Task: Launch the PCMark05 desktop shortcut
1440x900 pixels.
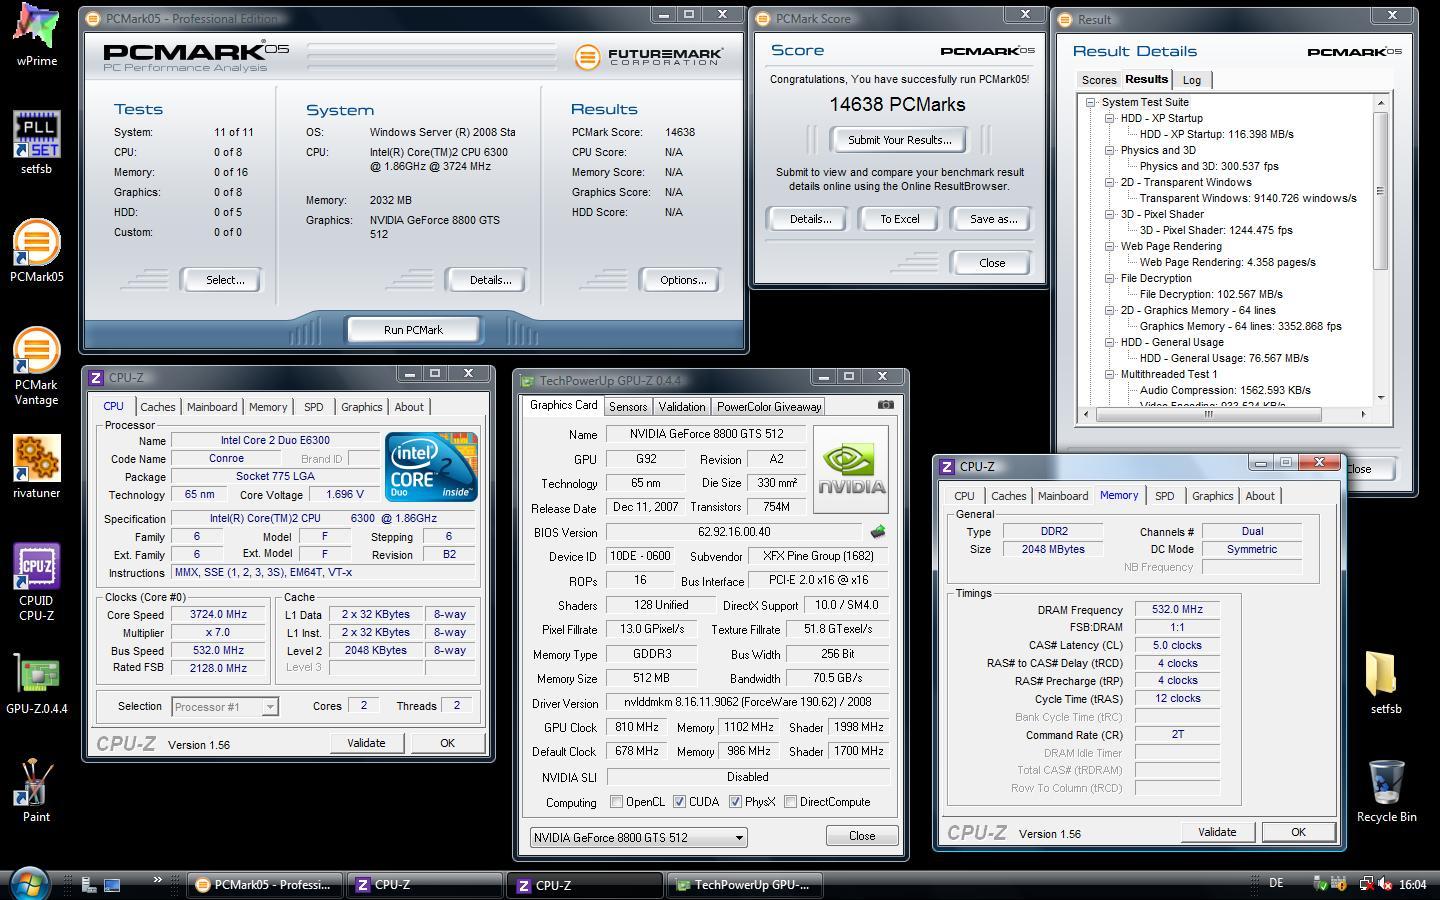Action: pyautogui.click(x=36, y=250)
